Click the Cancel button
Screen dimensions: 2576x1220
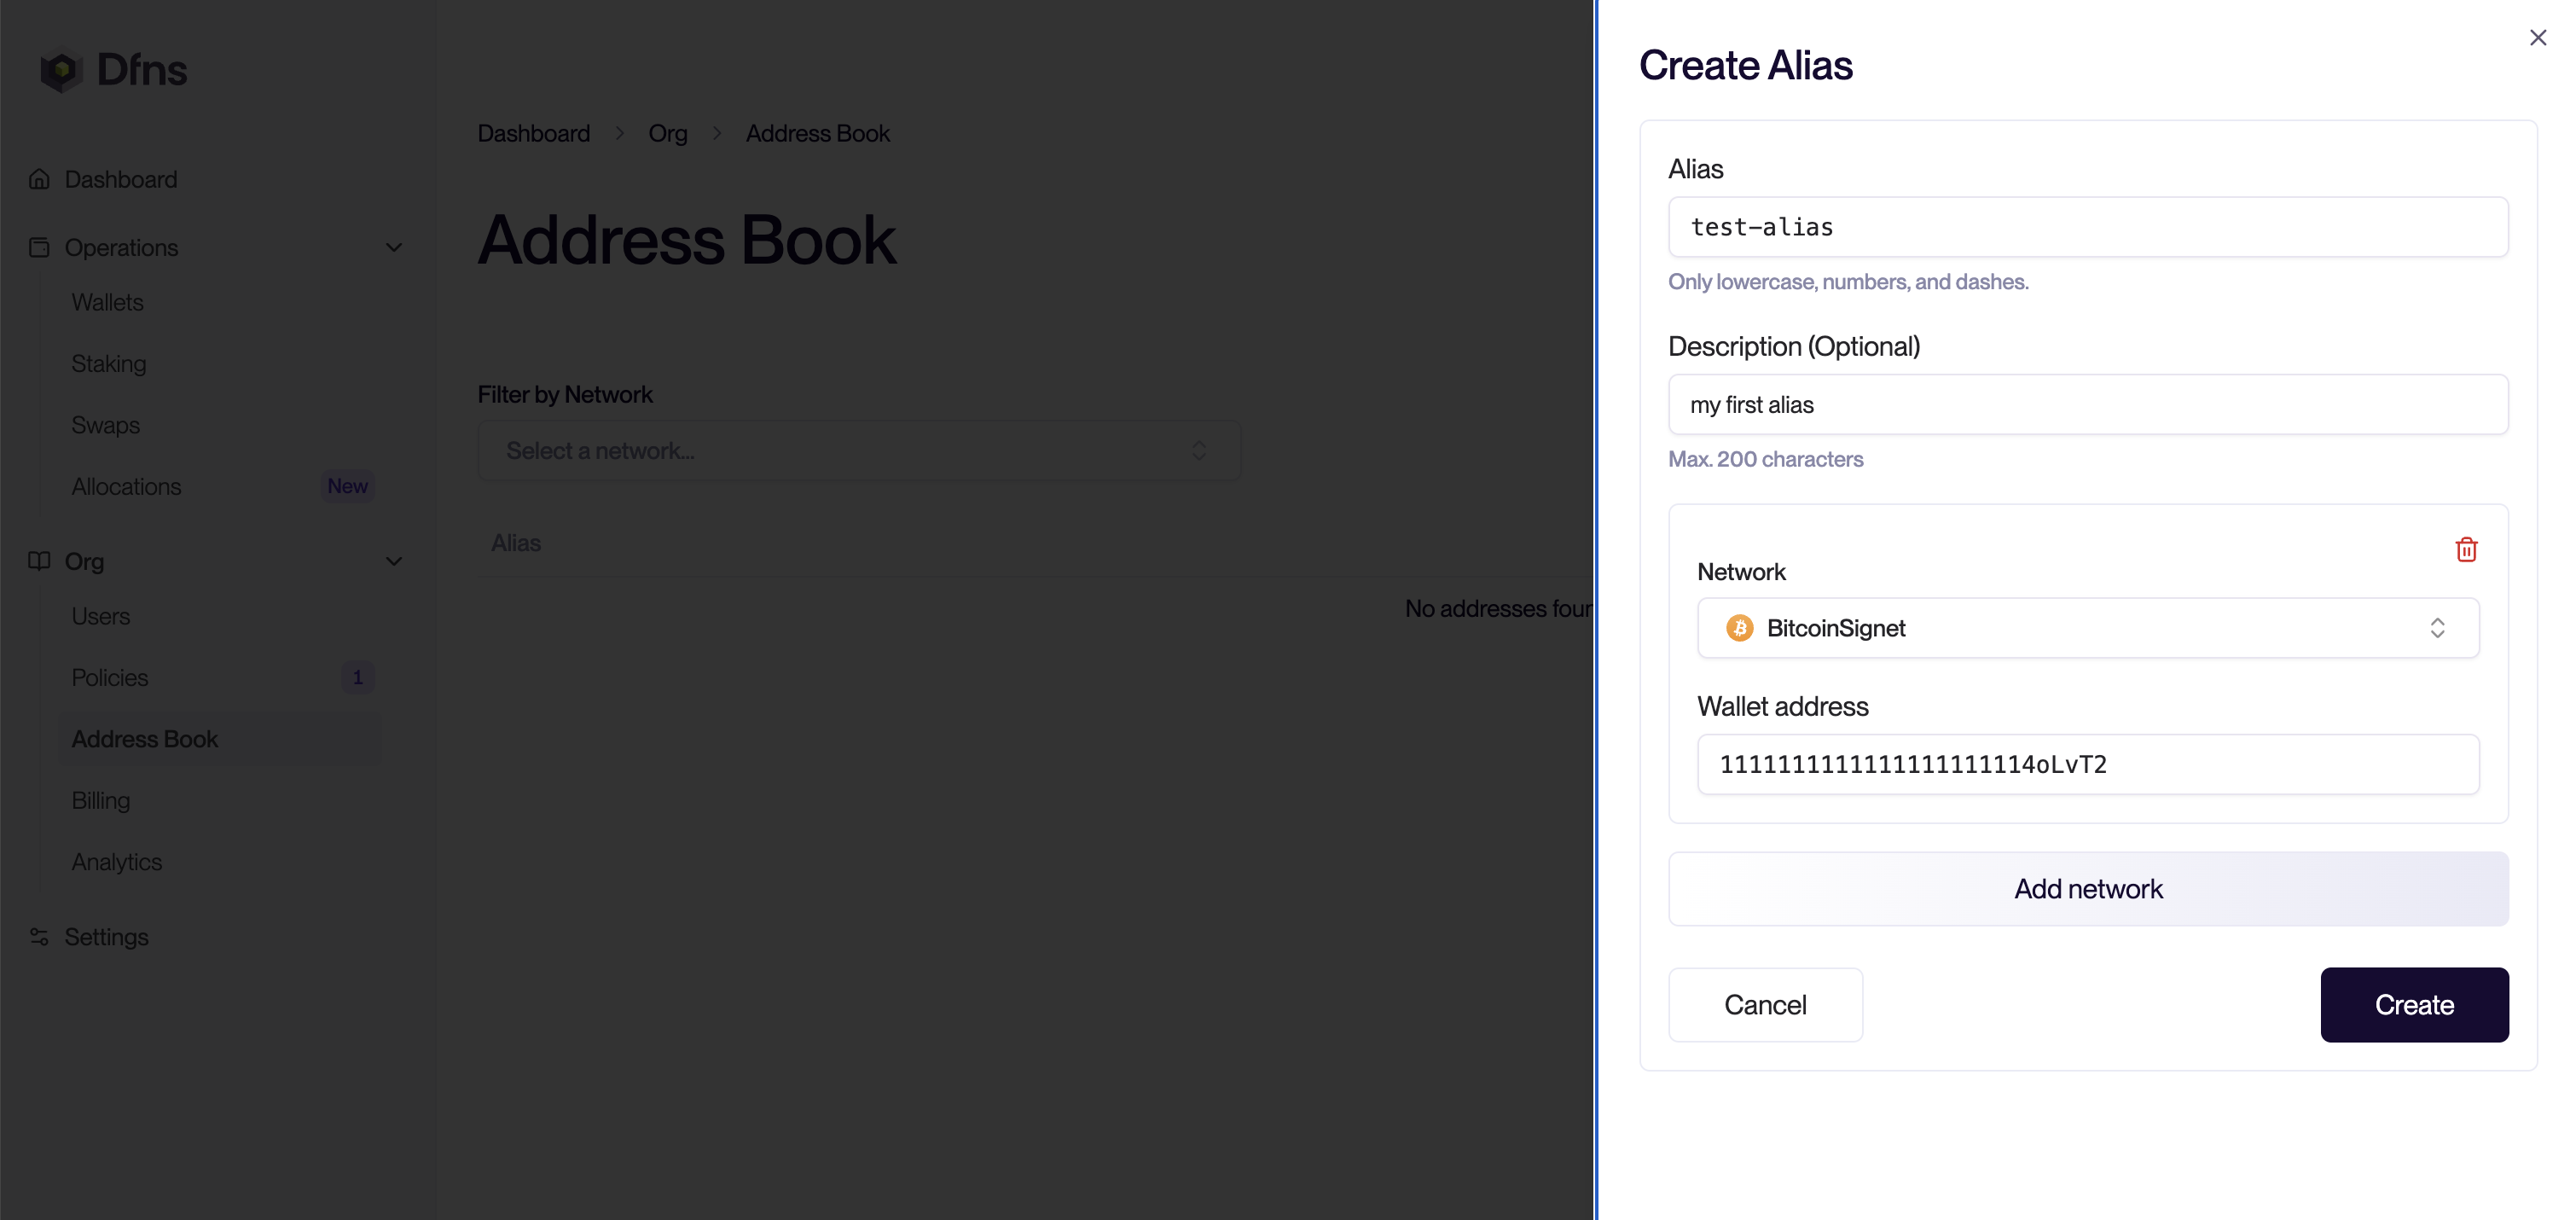click(1764, 1005)
